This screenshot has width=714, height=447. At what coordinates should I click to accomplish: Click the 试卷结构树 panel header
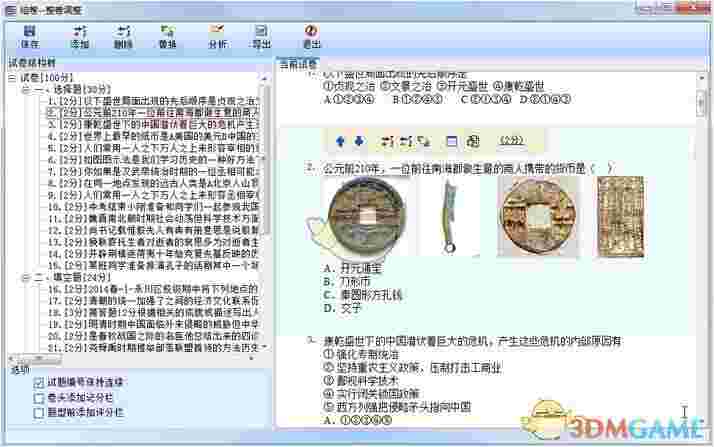click(32, 63)
